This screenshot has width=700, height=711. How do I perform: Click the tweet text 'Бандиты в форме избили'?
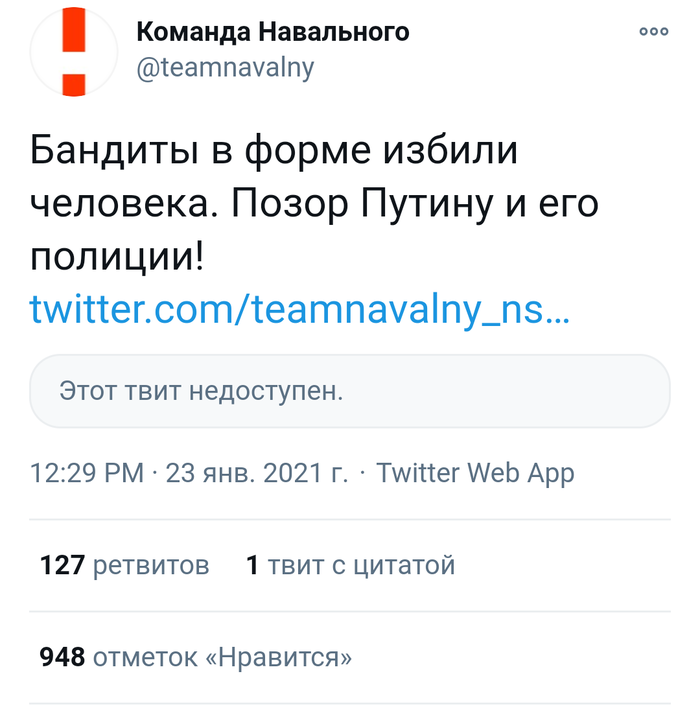click(275, 151)
